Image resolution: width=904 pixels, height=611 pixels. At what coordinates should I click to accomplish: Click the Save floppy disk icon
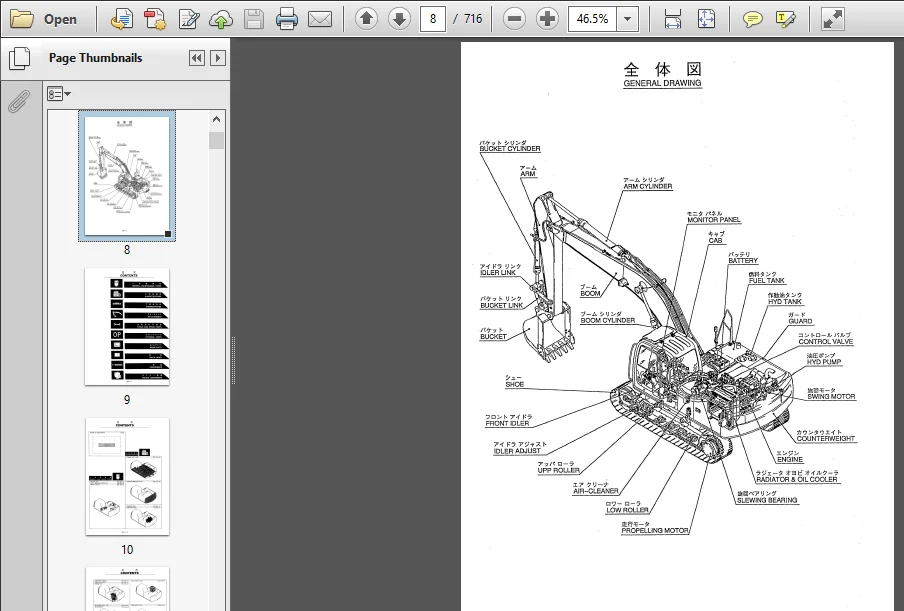point(254,19)
